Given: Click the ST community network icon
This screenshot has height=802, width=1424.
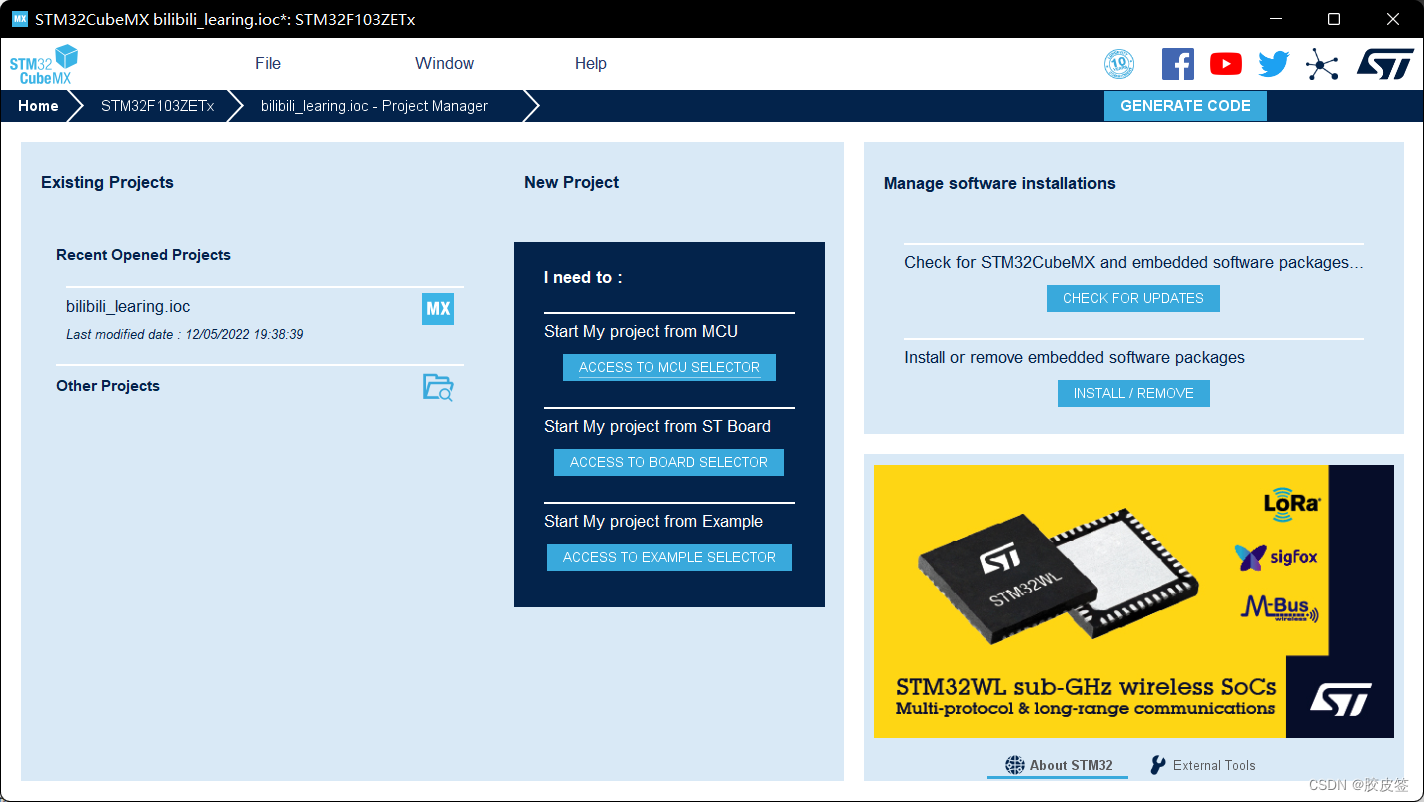Looking at the screenshot, I should point(1322,65).
